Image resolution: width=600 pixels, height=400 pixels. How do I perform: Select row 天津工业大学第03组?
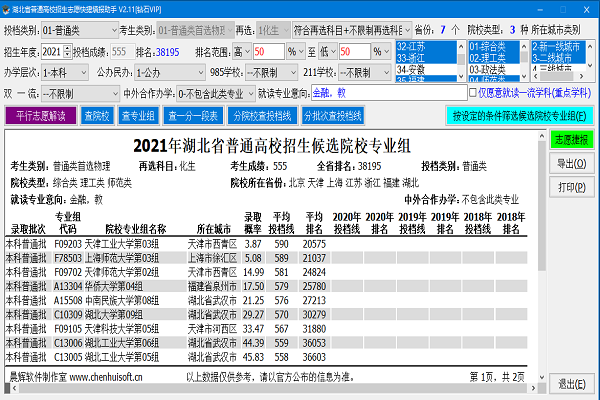(x=266, y=244)
